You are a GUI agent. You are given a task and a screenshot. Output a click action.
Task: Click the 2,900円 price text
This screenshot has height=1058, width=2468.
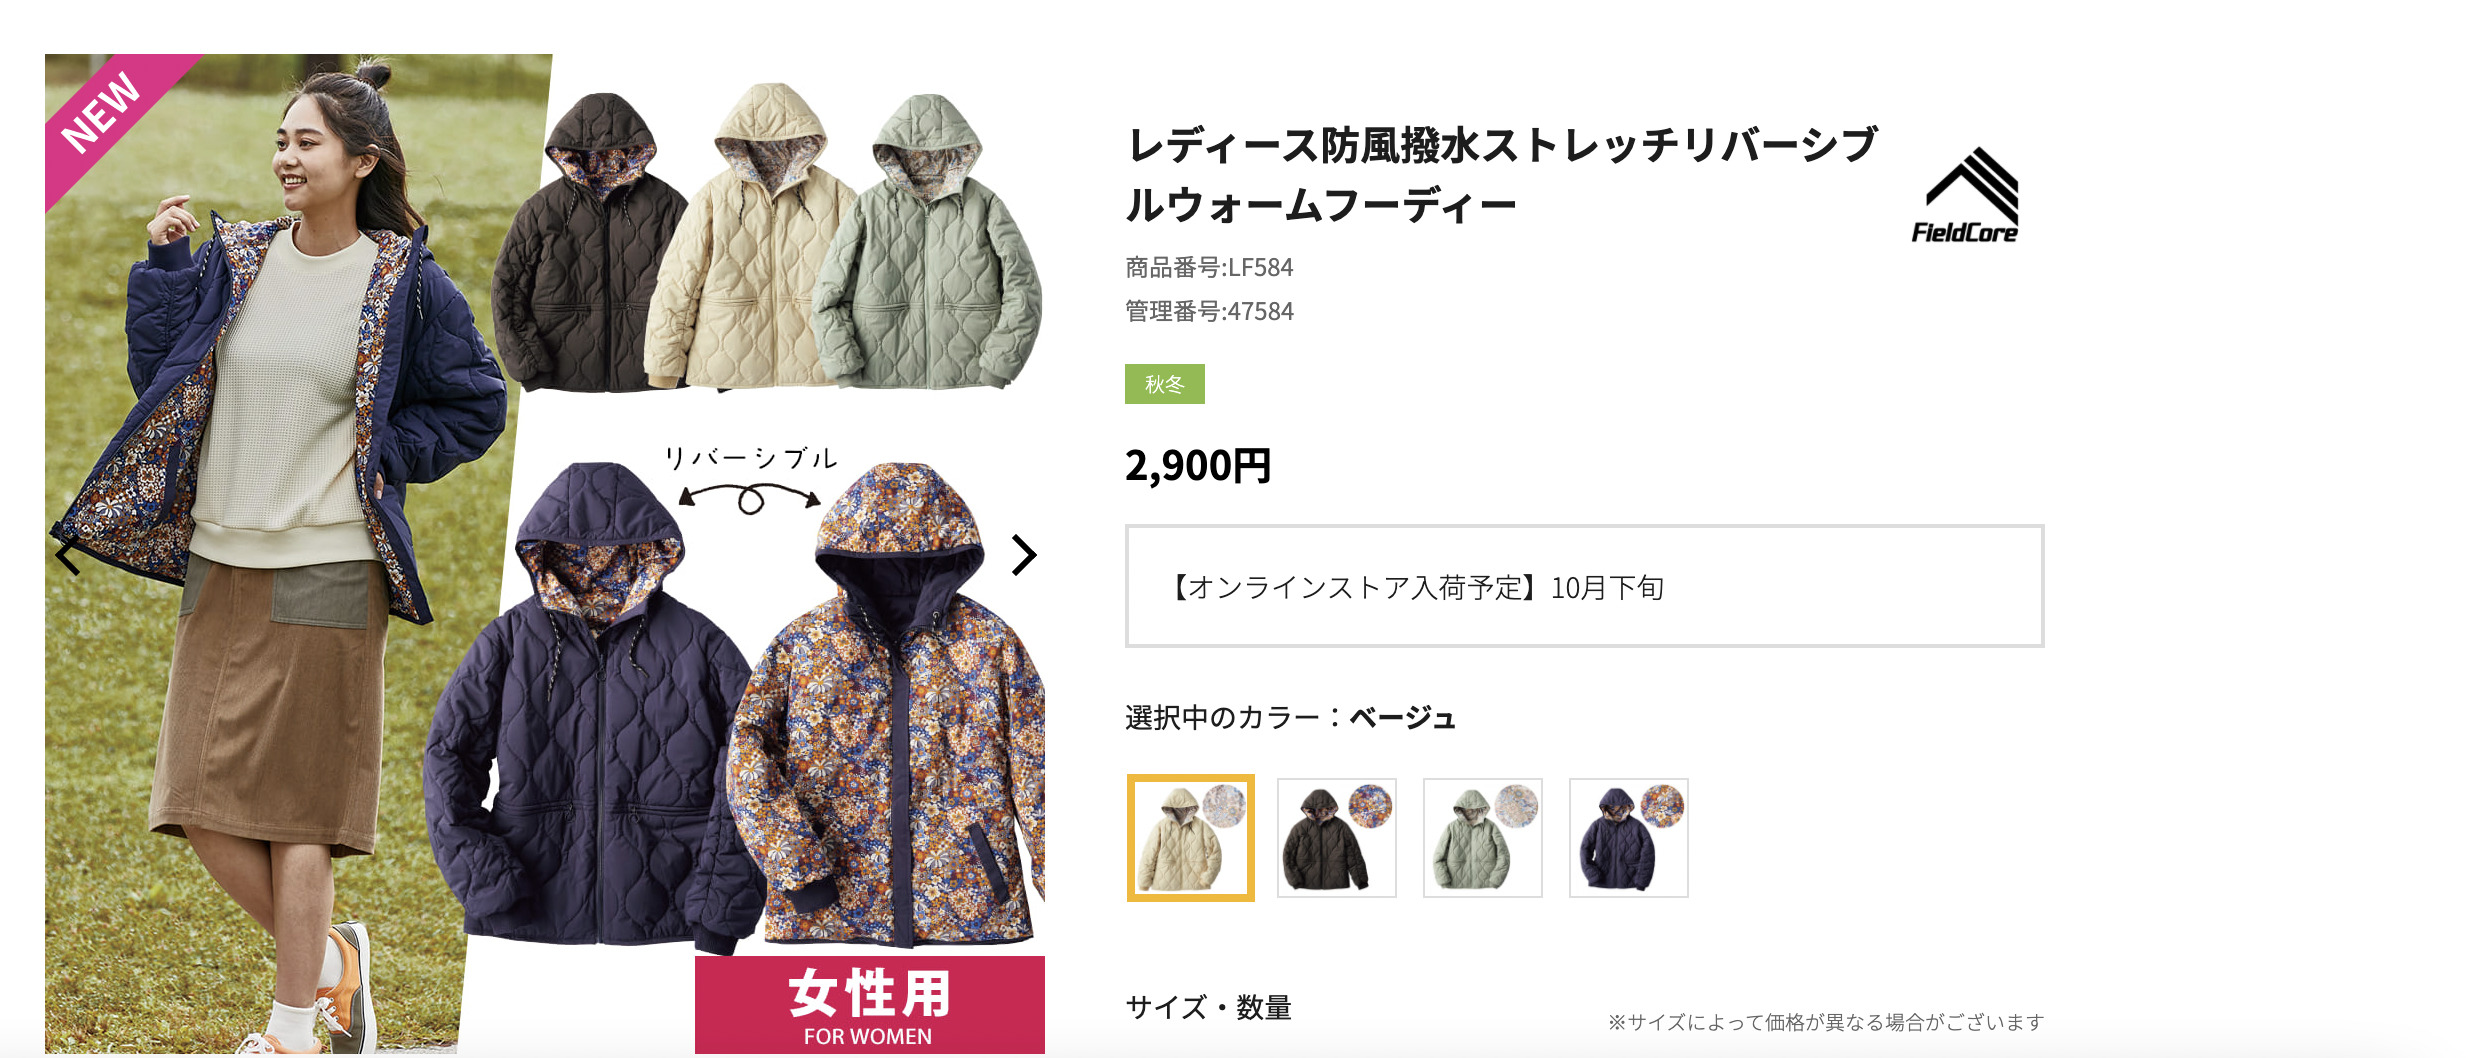pyautogui.click(x=1197, y=465)
